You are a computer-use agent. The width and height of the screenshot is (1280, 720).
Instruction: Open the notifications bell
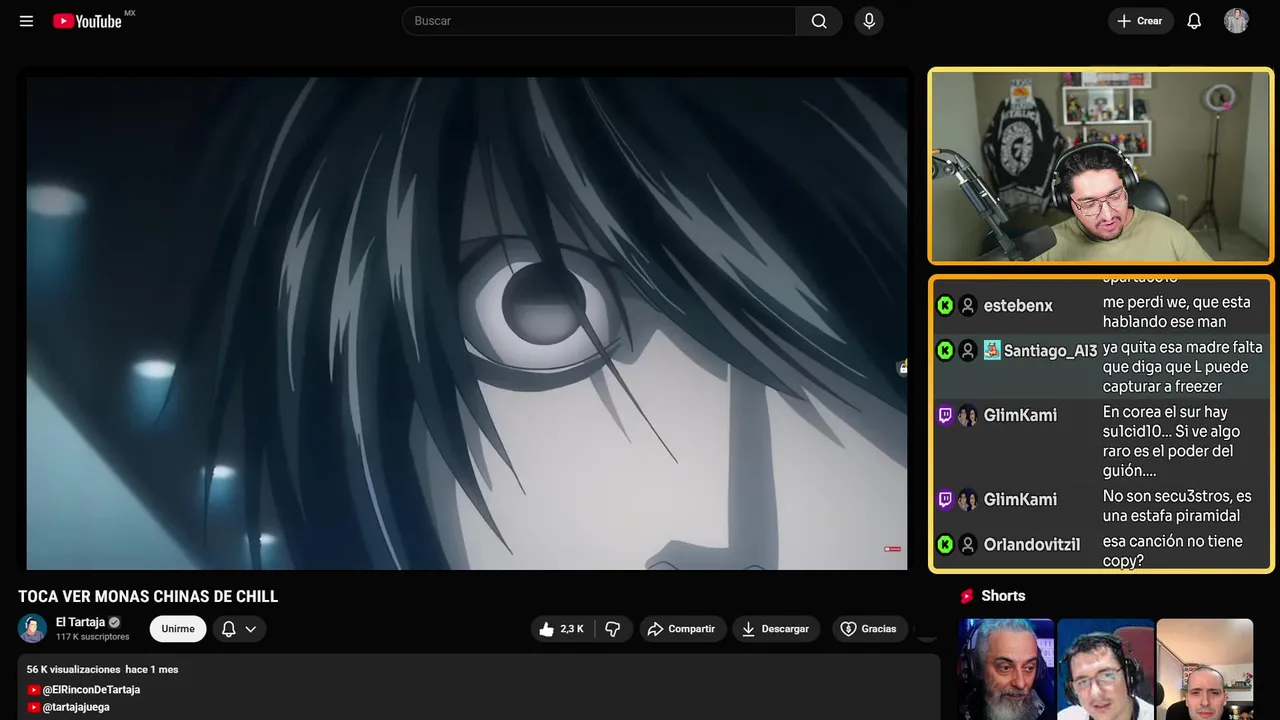(1194, 21)
